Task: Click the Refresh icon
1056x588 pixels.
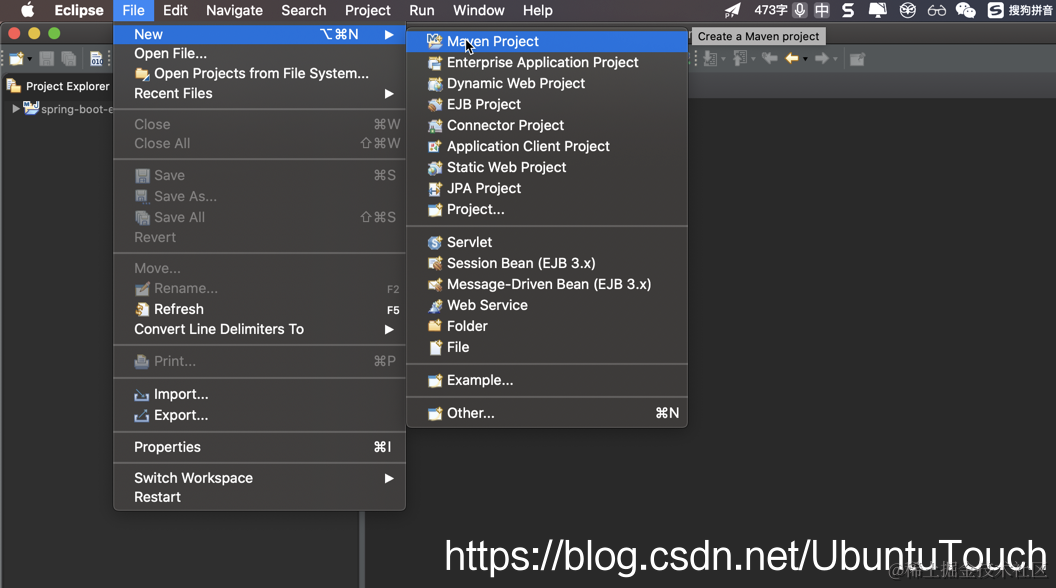Action: (141, 309)
